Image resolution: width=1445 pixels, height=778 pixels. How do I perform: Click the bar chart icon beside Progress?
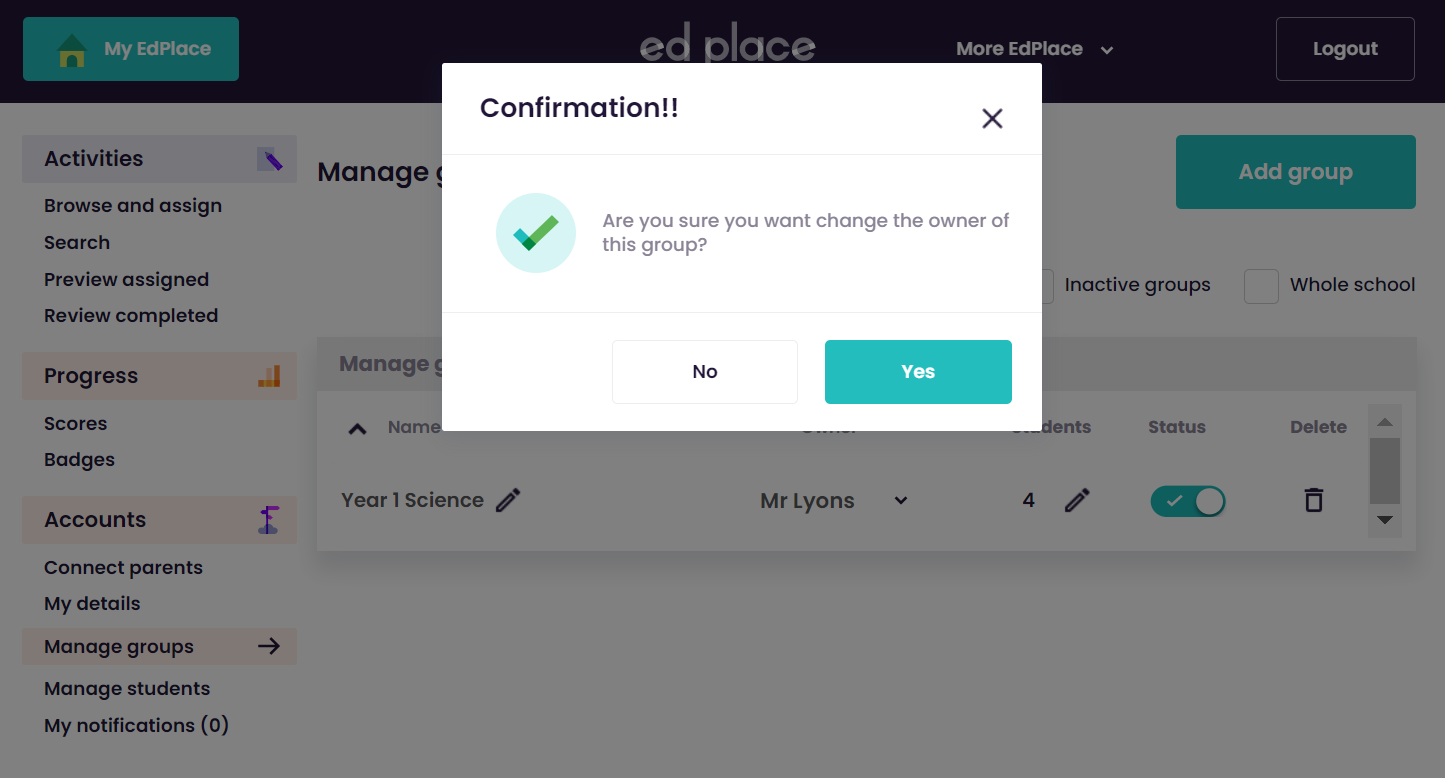[x=269, y=376]
